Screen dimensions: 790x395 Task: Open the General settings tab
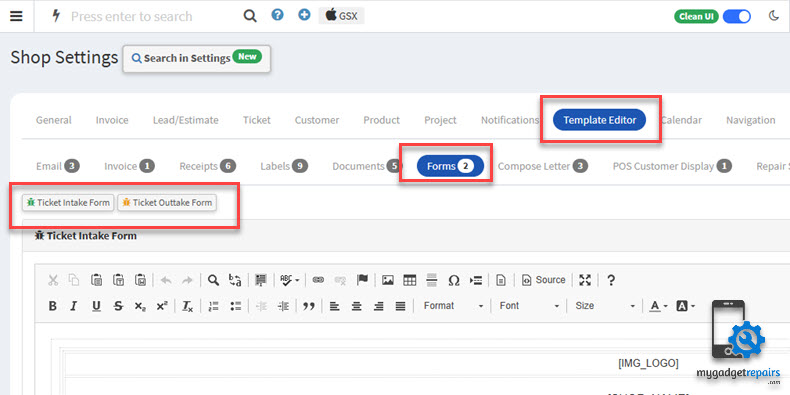(53, 120)
